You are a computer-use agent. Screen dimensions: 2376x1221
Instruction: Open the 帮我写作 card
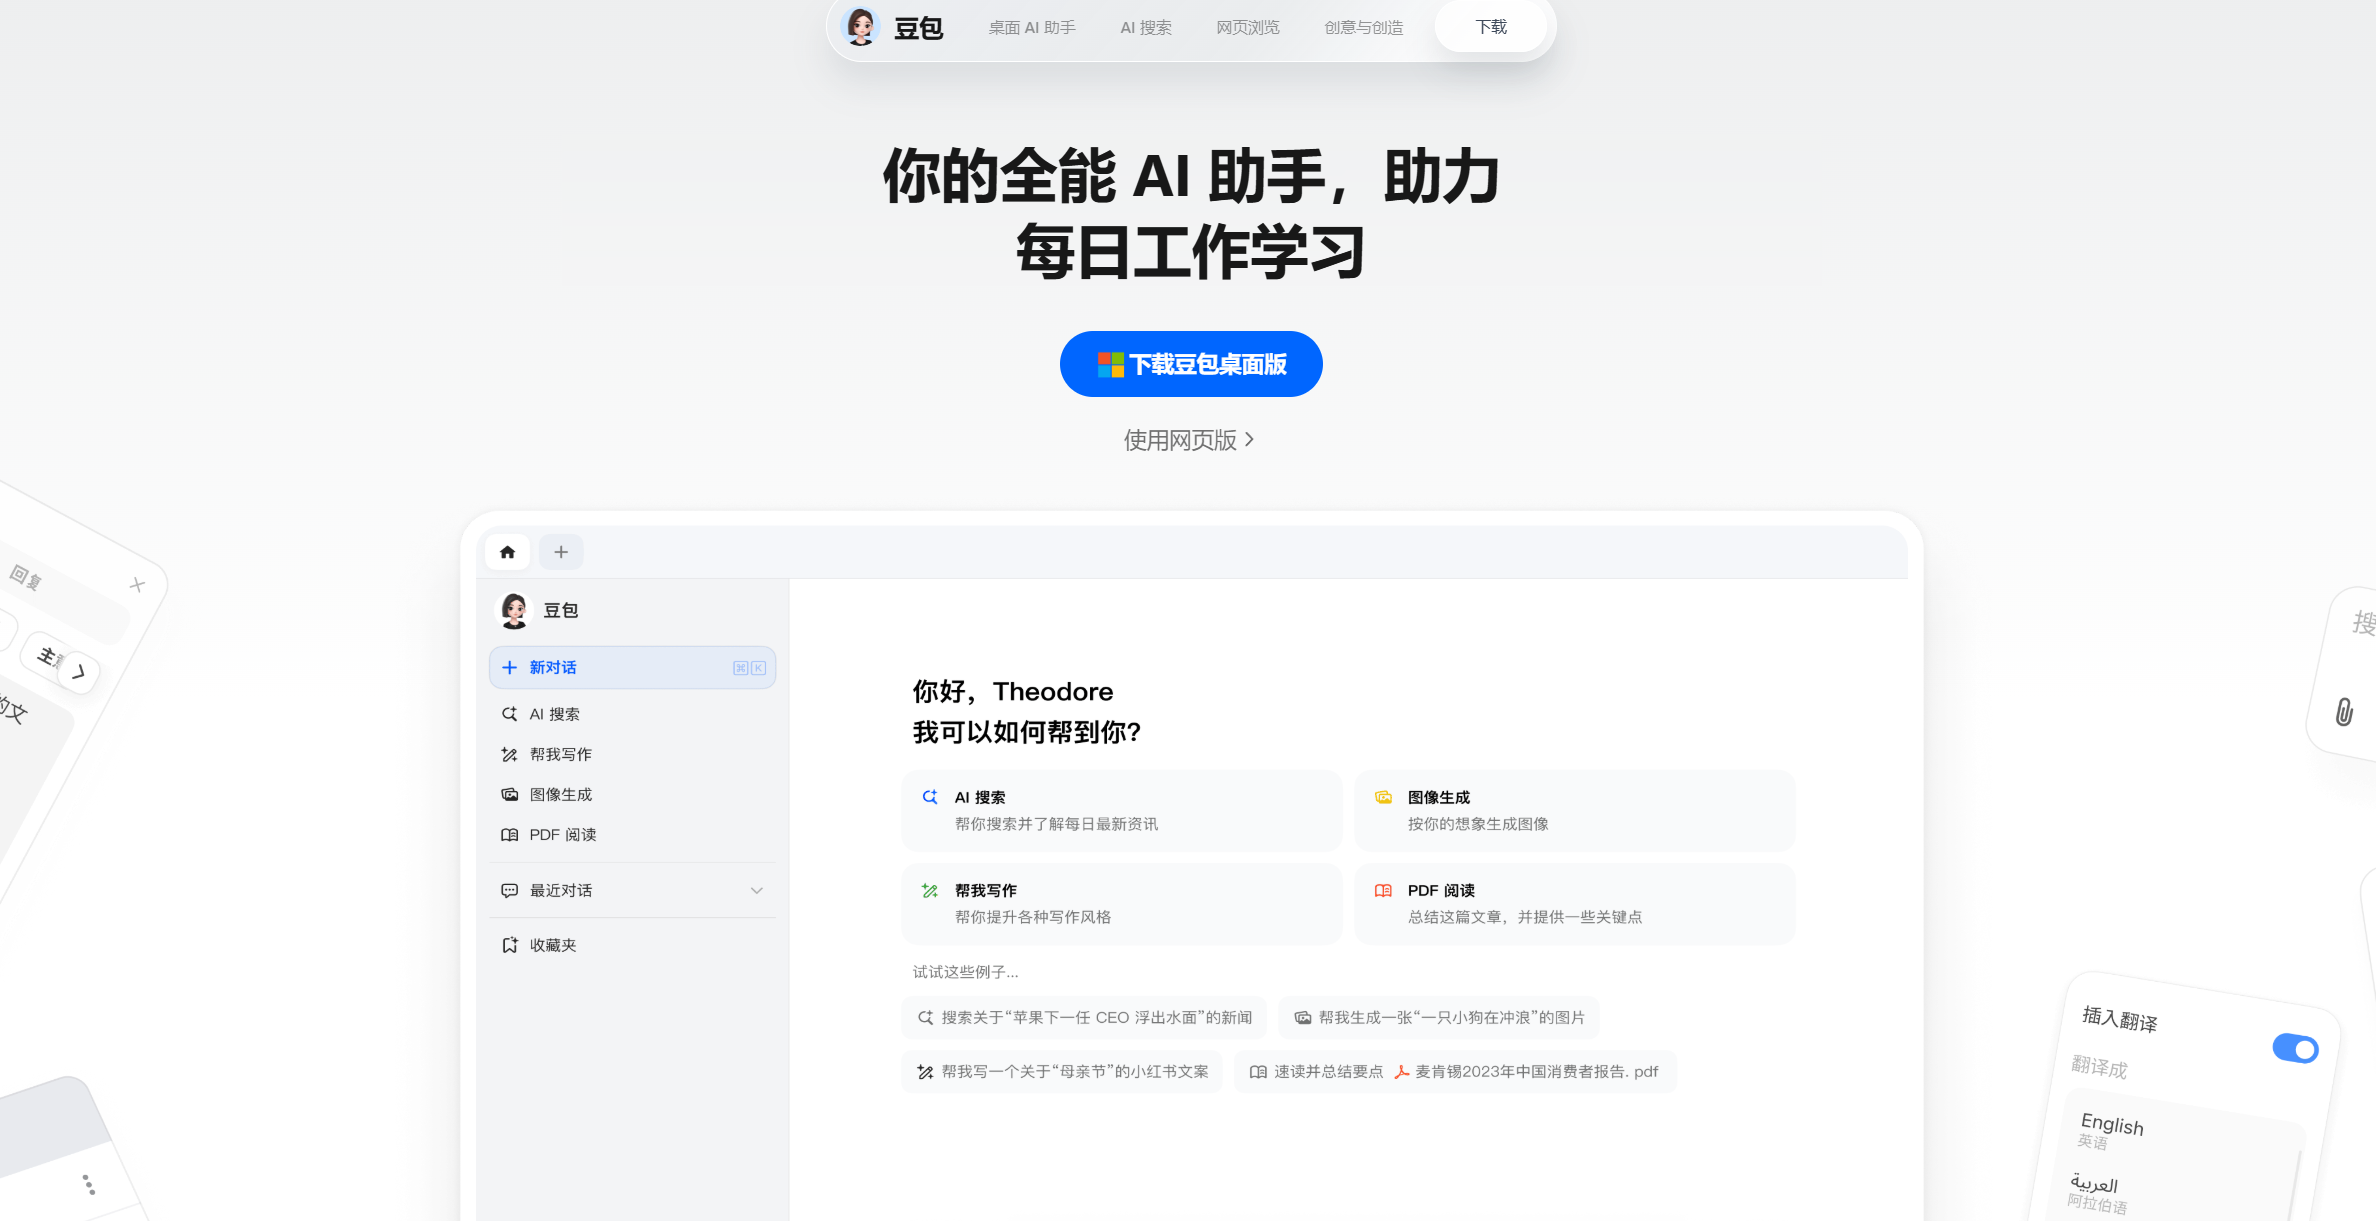click(x=1121, y=904)
